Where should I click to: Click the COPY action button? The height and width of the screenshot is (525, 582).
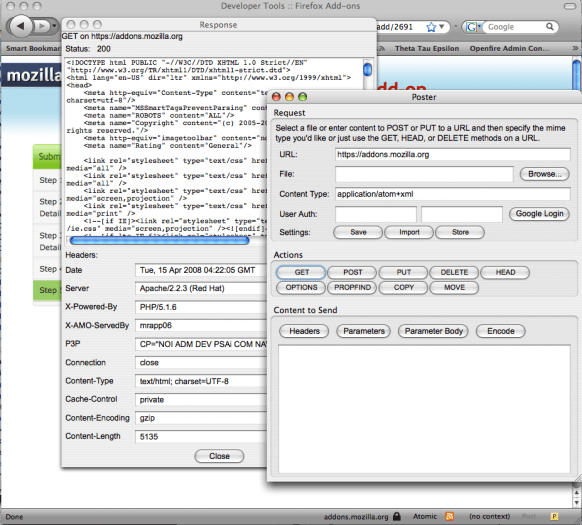[403, 287]
